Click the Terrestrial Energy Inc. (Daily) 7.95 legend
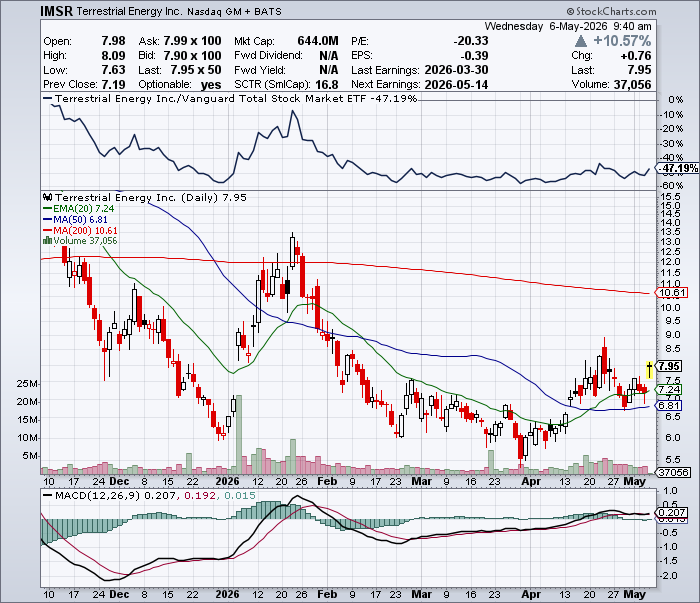 tap(151, 197)
